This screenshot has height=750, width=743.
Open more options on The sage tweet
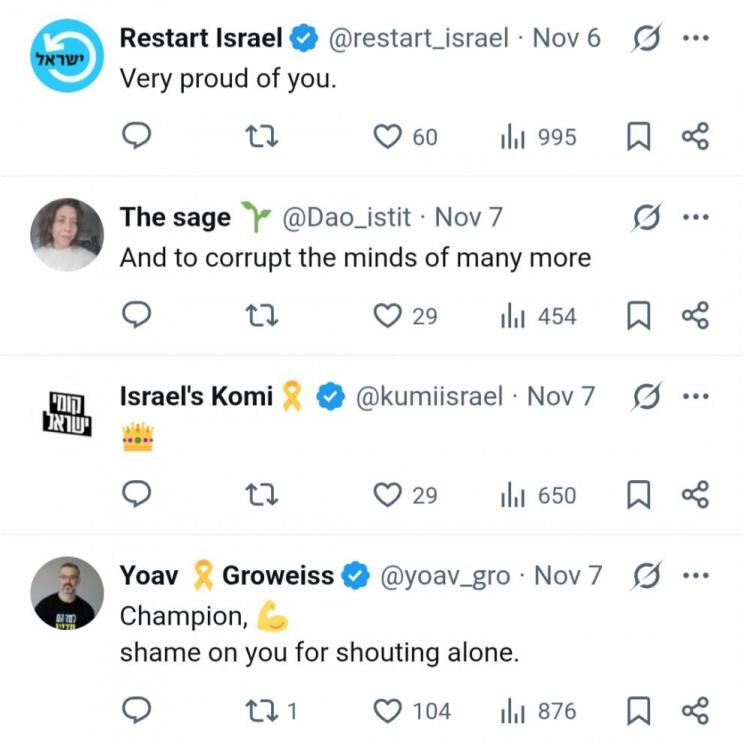[695, 216]
